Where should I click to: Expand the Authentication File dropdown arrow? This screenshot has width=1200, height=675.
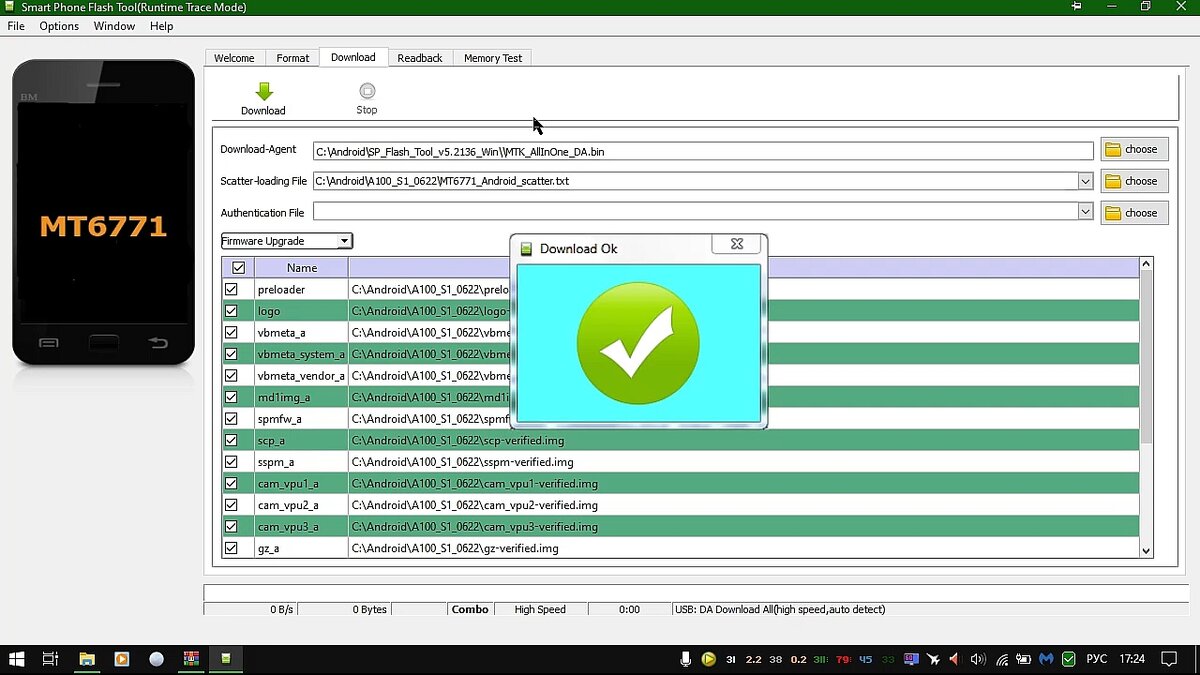(1085, 213)
